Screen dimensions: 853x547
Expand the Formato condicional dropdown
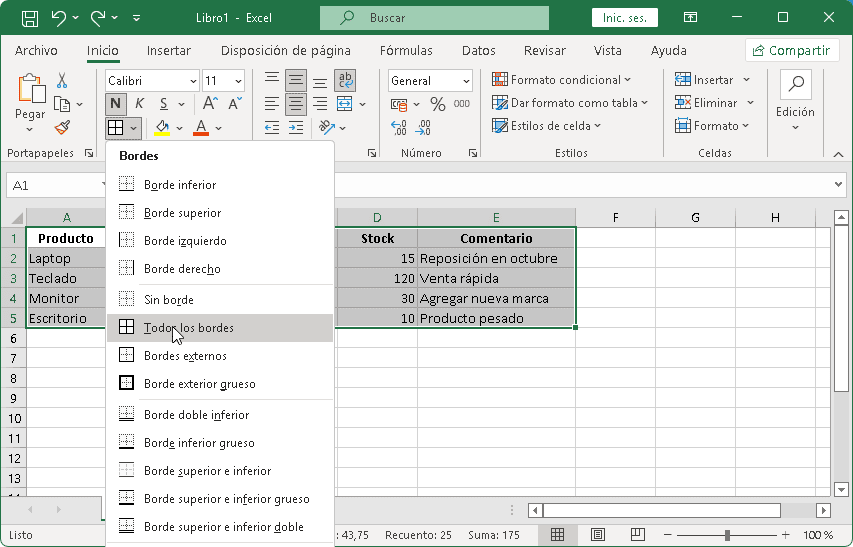pyautogui.click(x=562, y=80)
